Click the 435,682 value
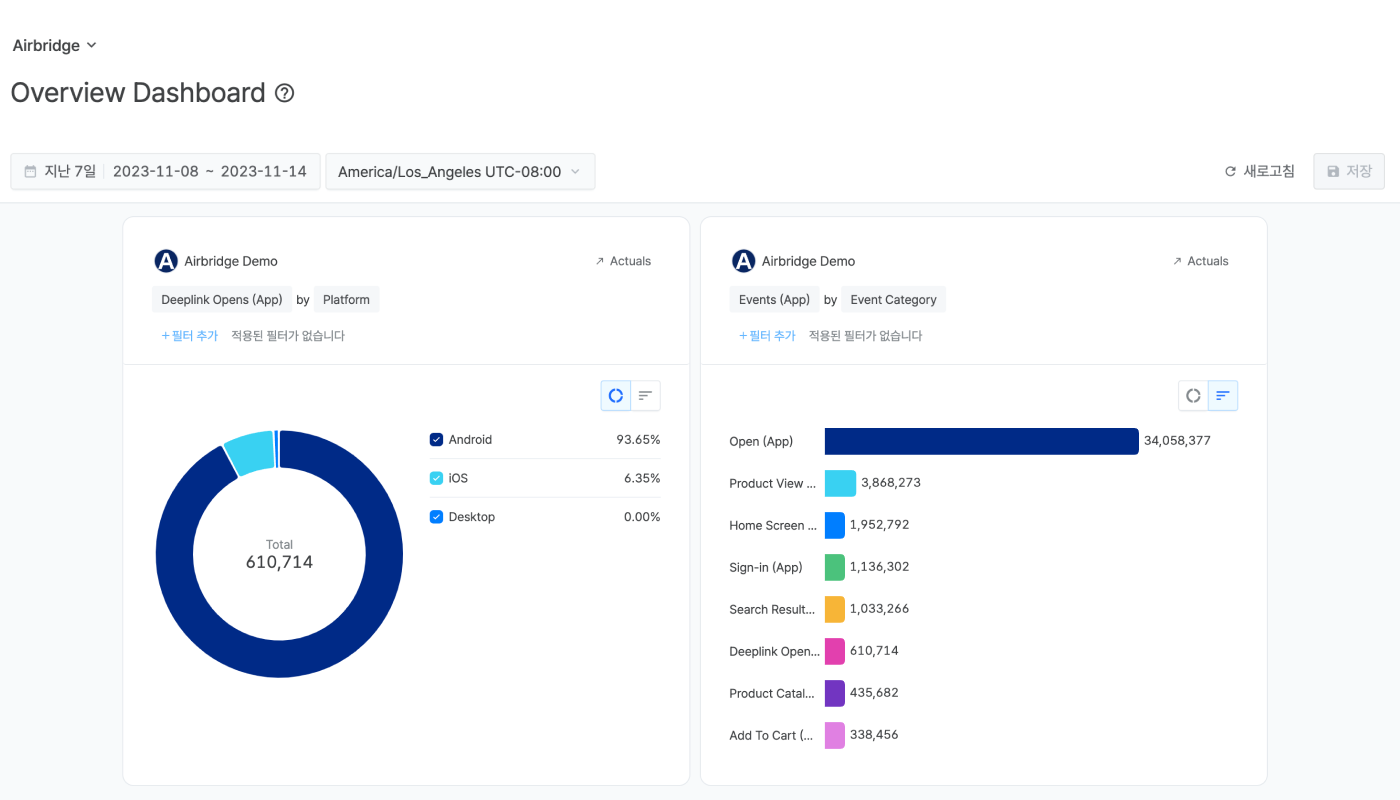The height and width of the screenshot is (800, 1400). (874, 692)
